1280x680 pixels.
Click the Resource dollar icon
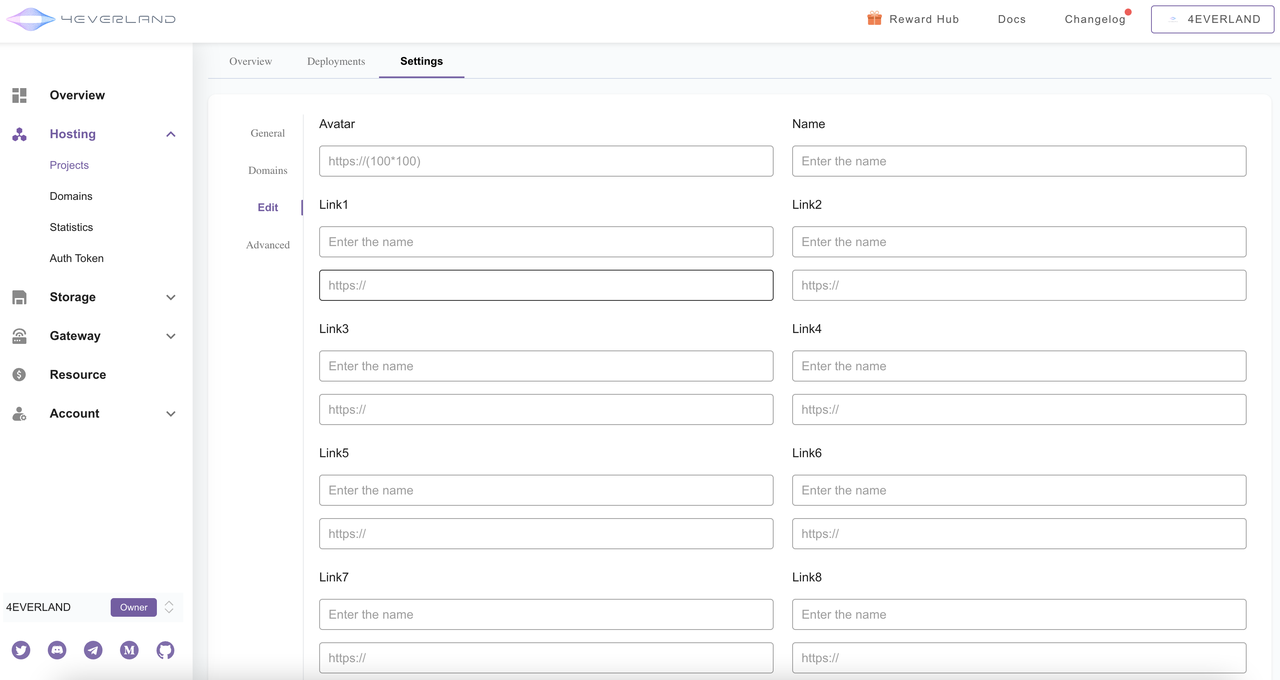[19, 375]
